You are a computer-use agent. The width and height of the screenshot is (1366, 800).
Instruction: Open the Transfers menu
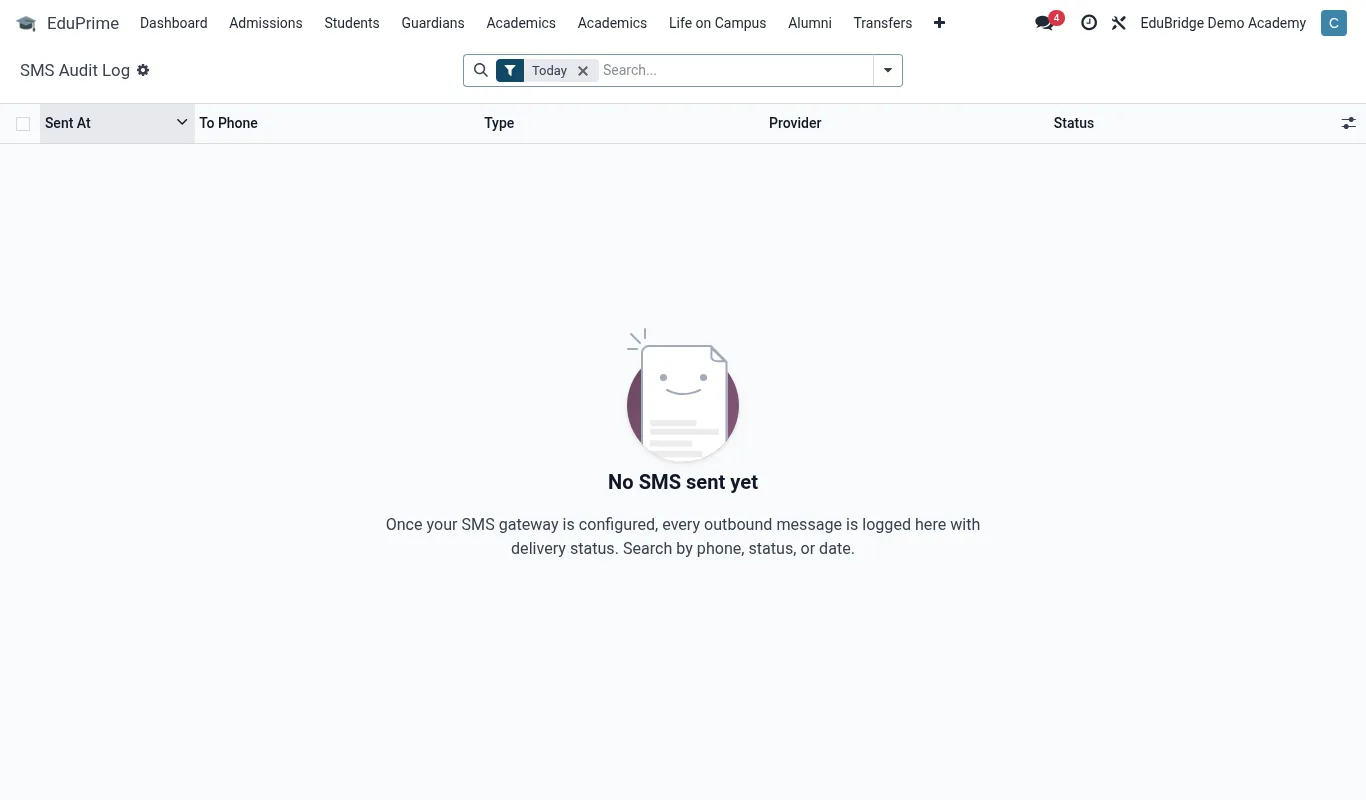(883, 23)
